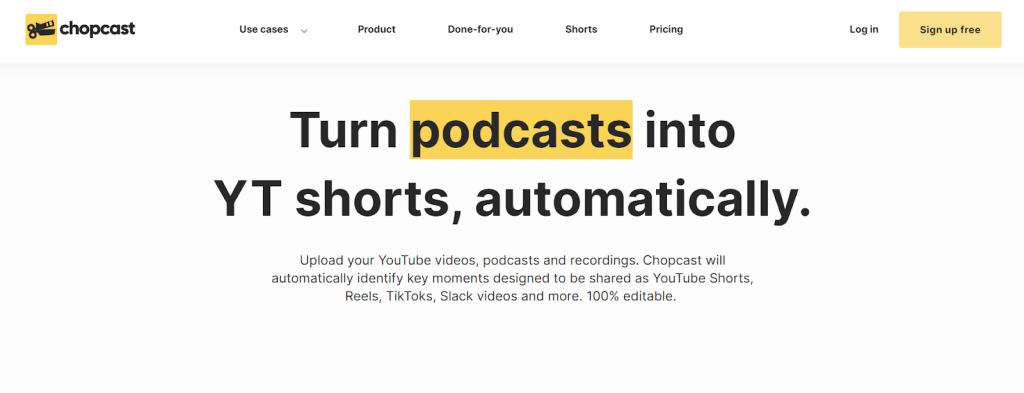Screen dimensions: 1024x393
Task: Click the Chopcast scissors logo icon
Action: [41, 29]
